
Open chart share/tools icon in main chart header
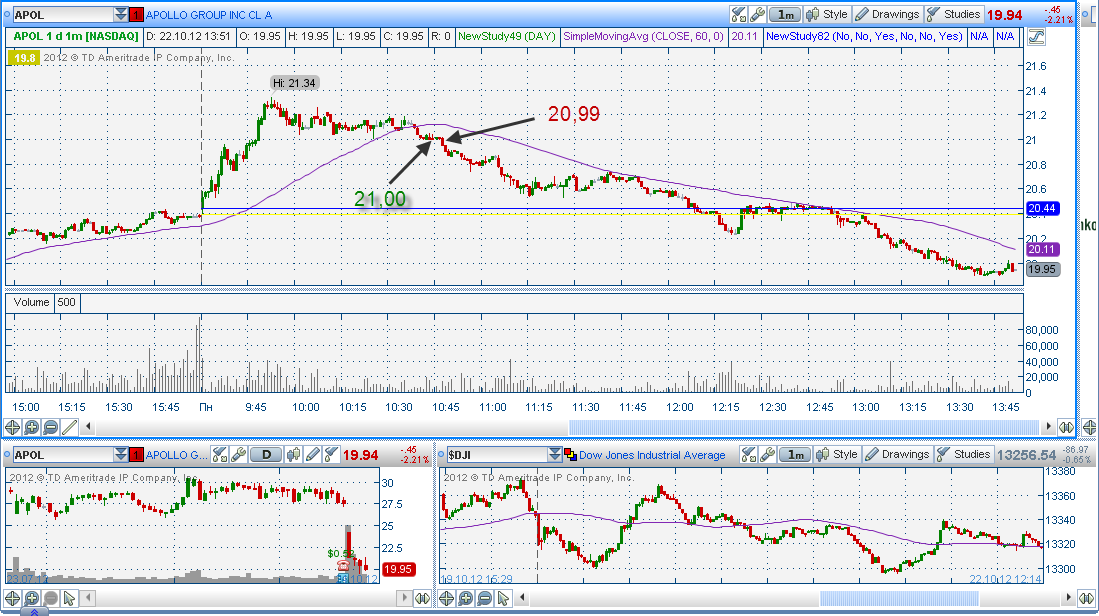[739, 15]
